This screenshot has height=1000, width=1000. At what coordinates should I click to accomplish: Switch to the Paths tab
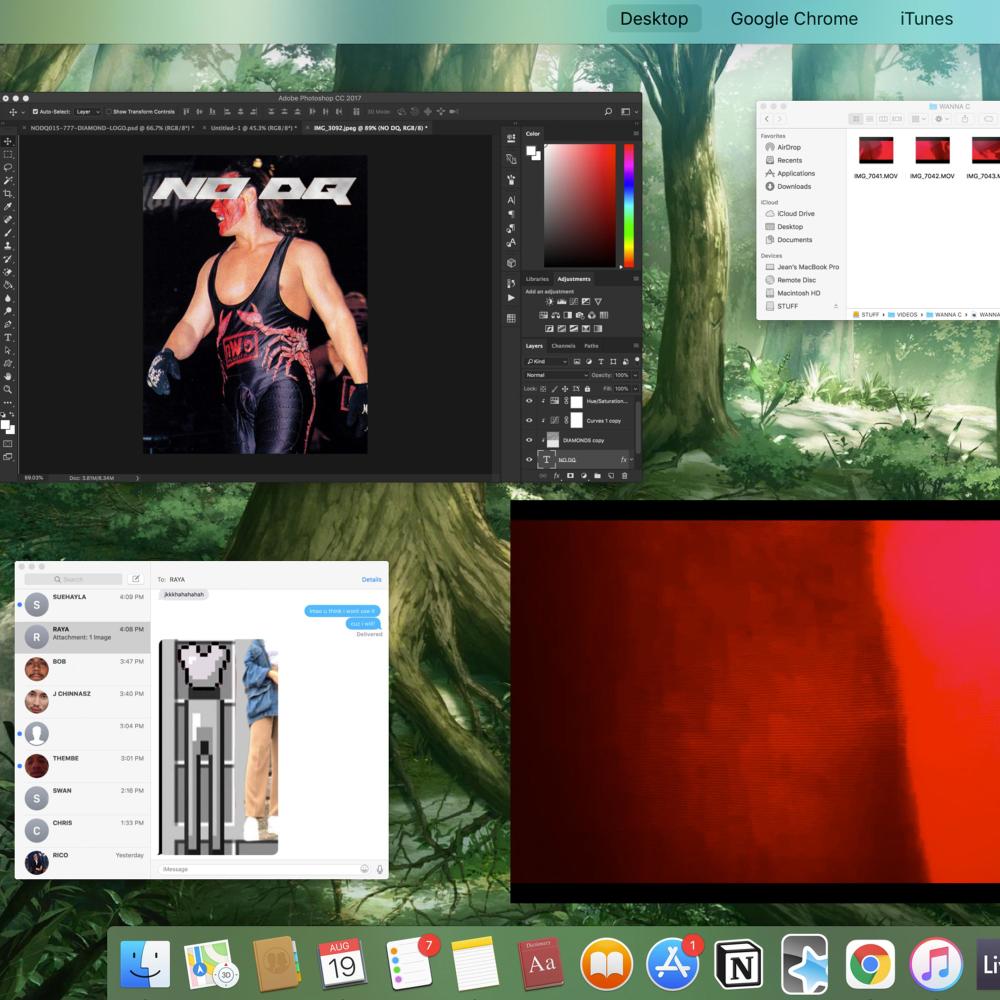[591, 346]
